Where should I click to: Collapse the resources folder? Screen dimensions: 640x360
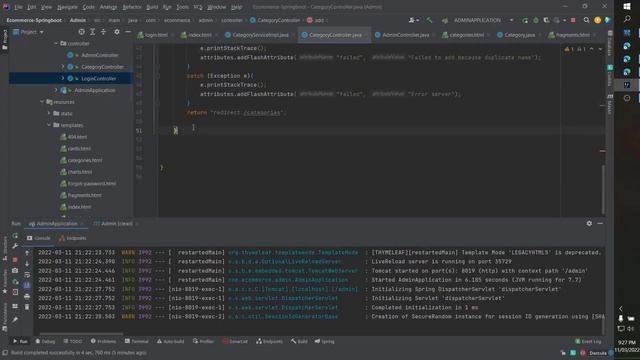point(42,102)
